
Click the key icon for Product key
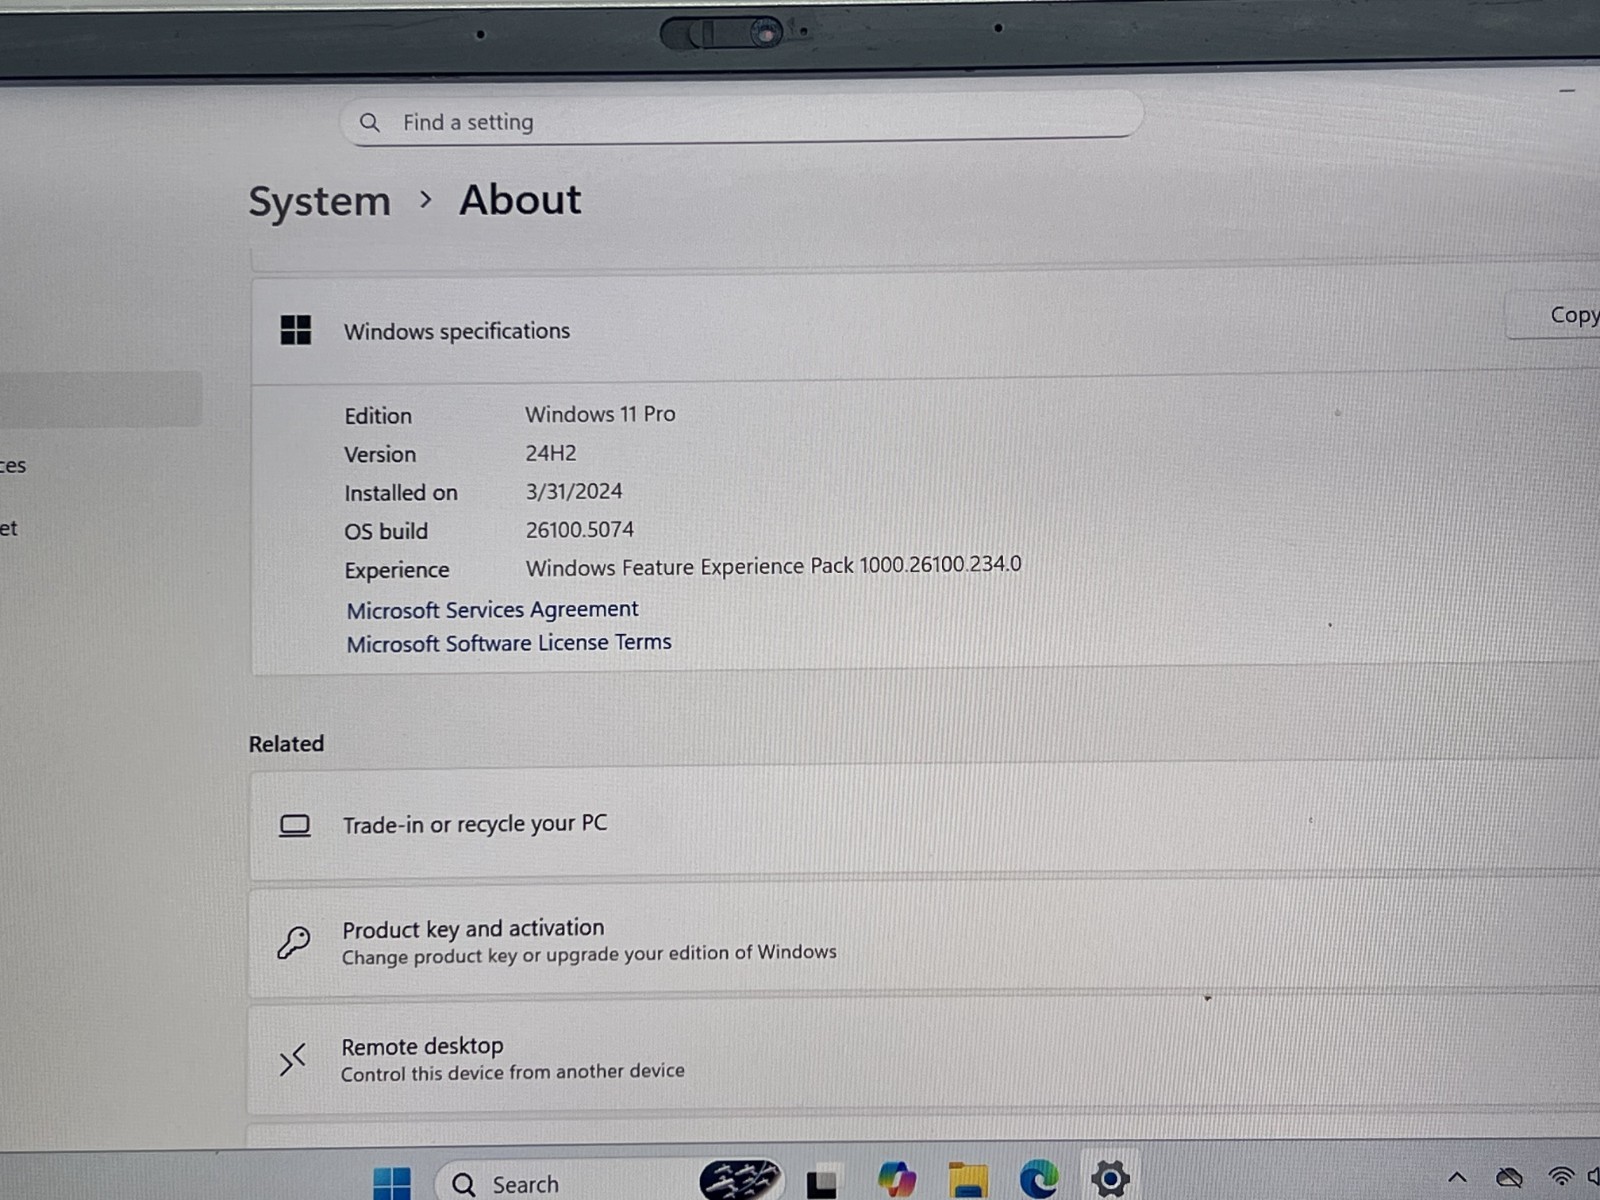click(293, 942)
